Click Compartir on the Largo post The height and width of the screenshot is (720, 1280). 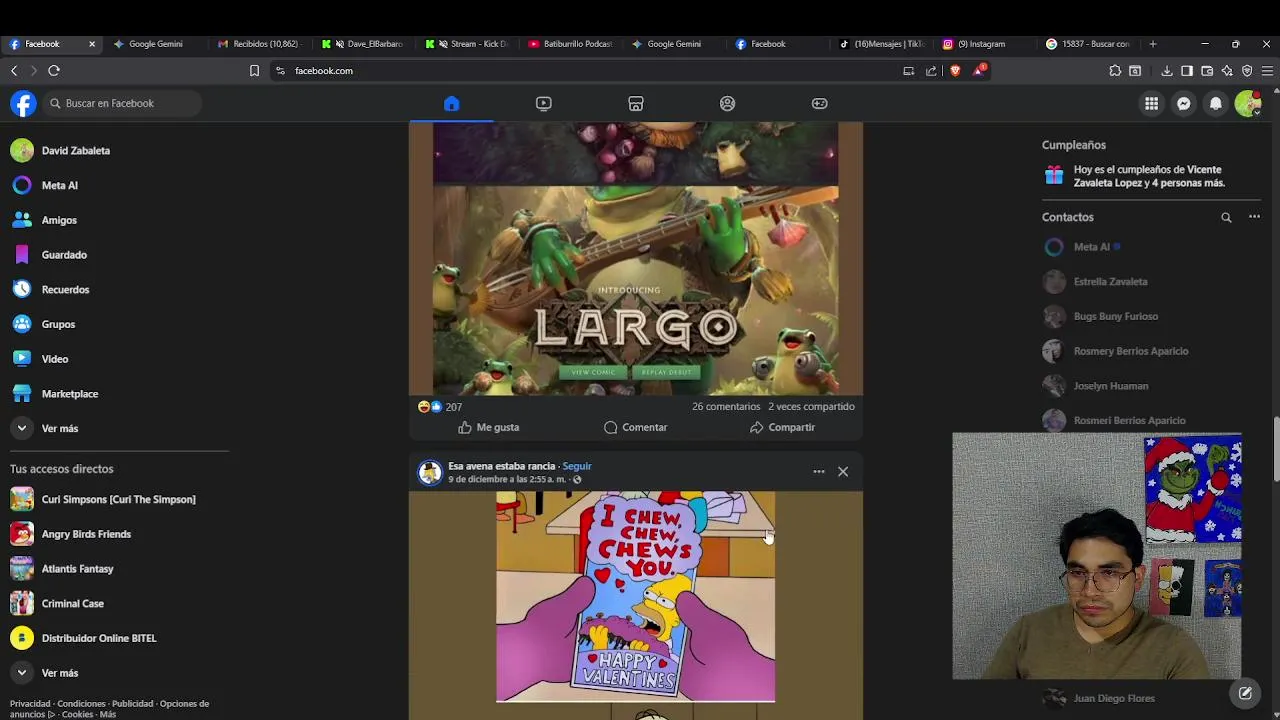click(782, 427)
